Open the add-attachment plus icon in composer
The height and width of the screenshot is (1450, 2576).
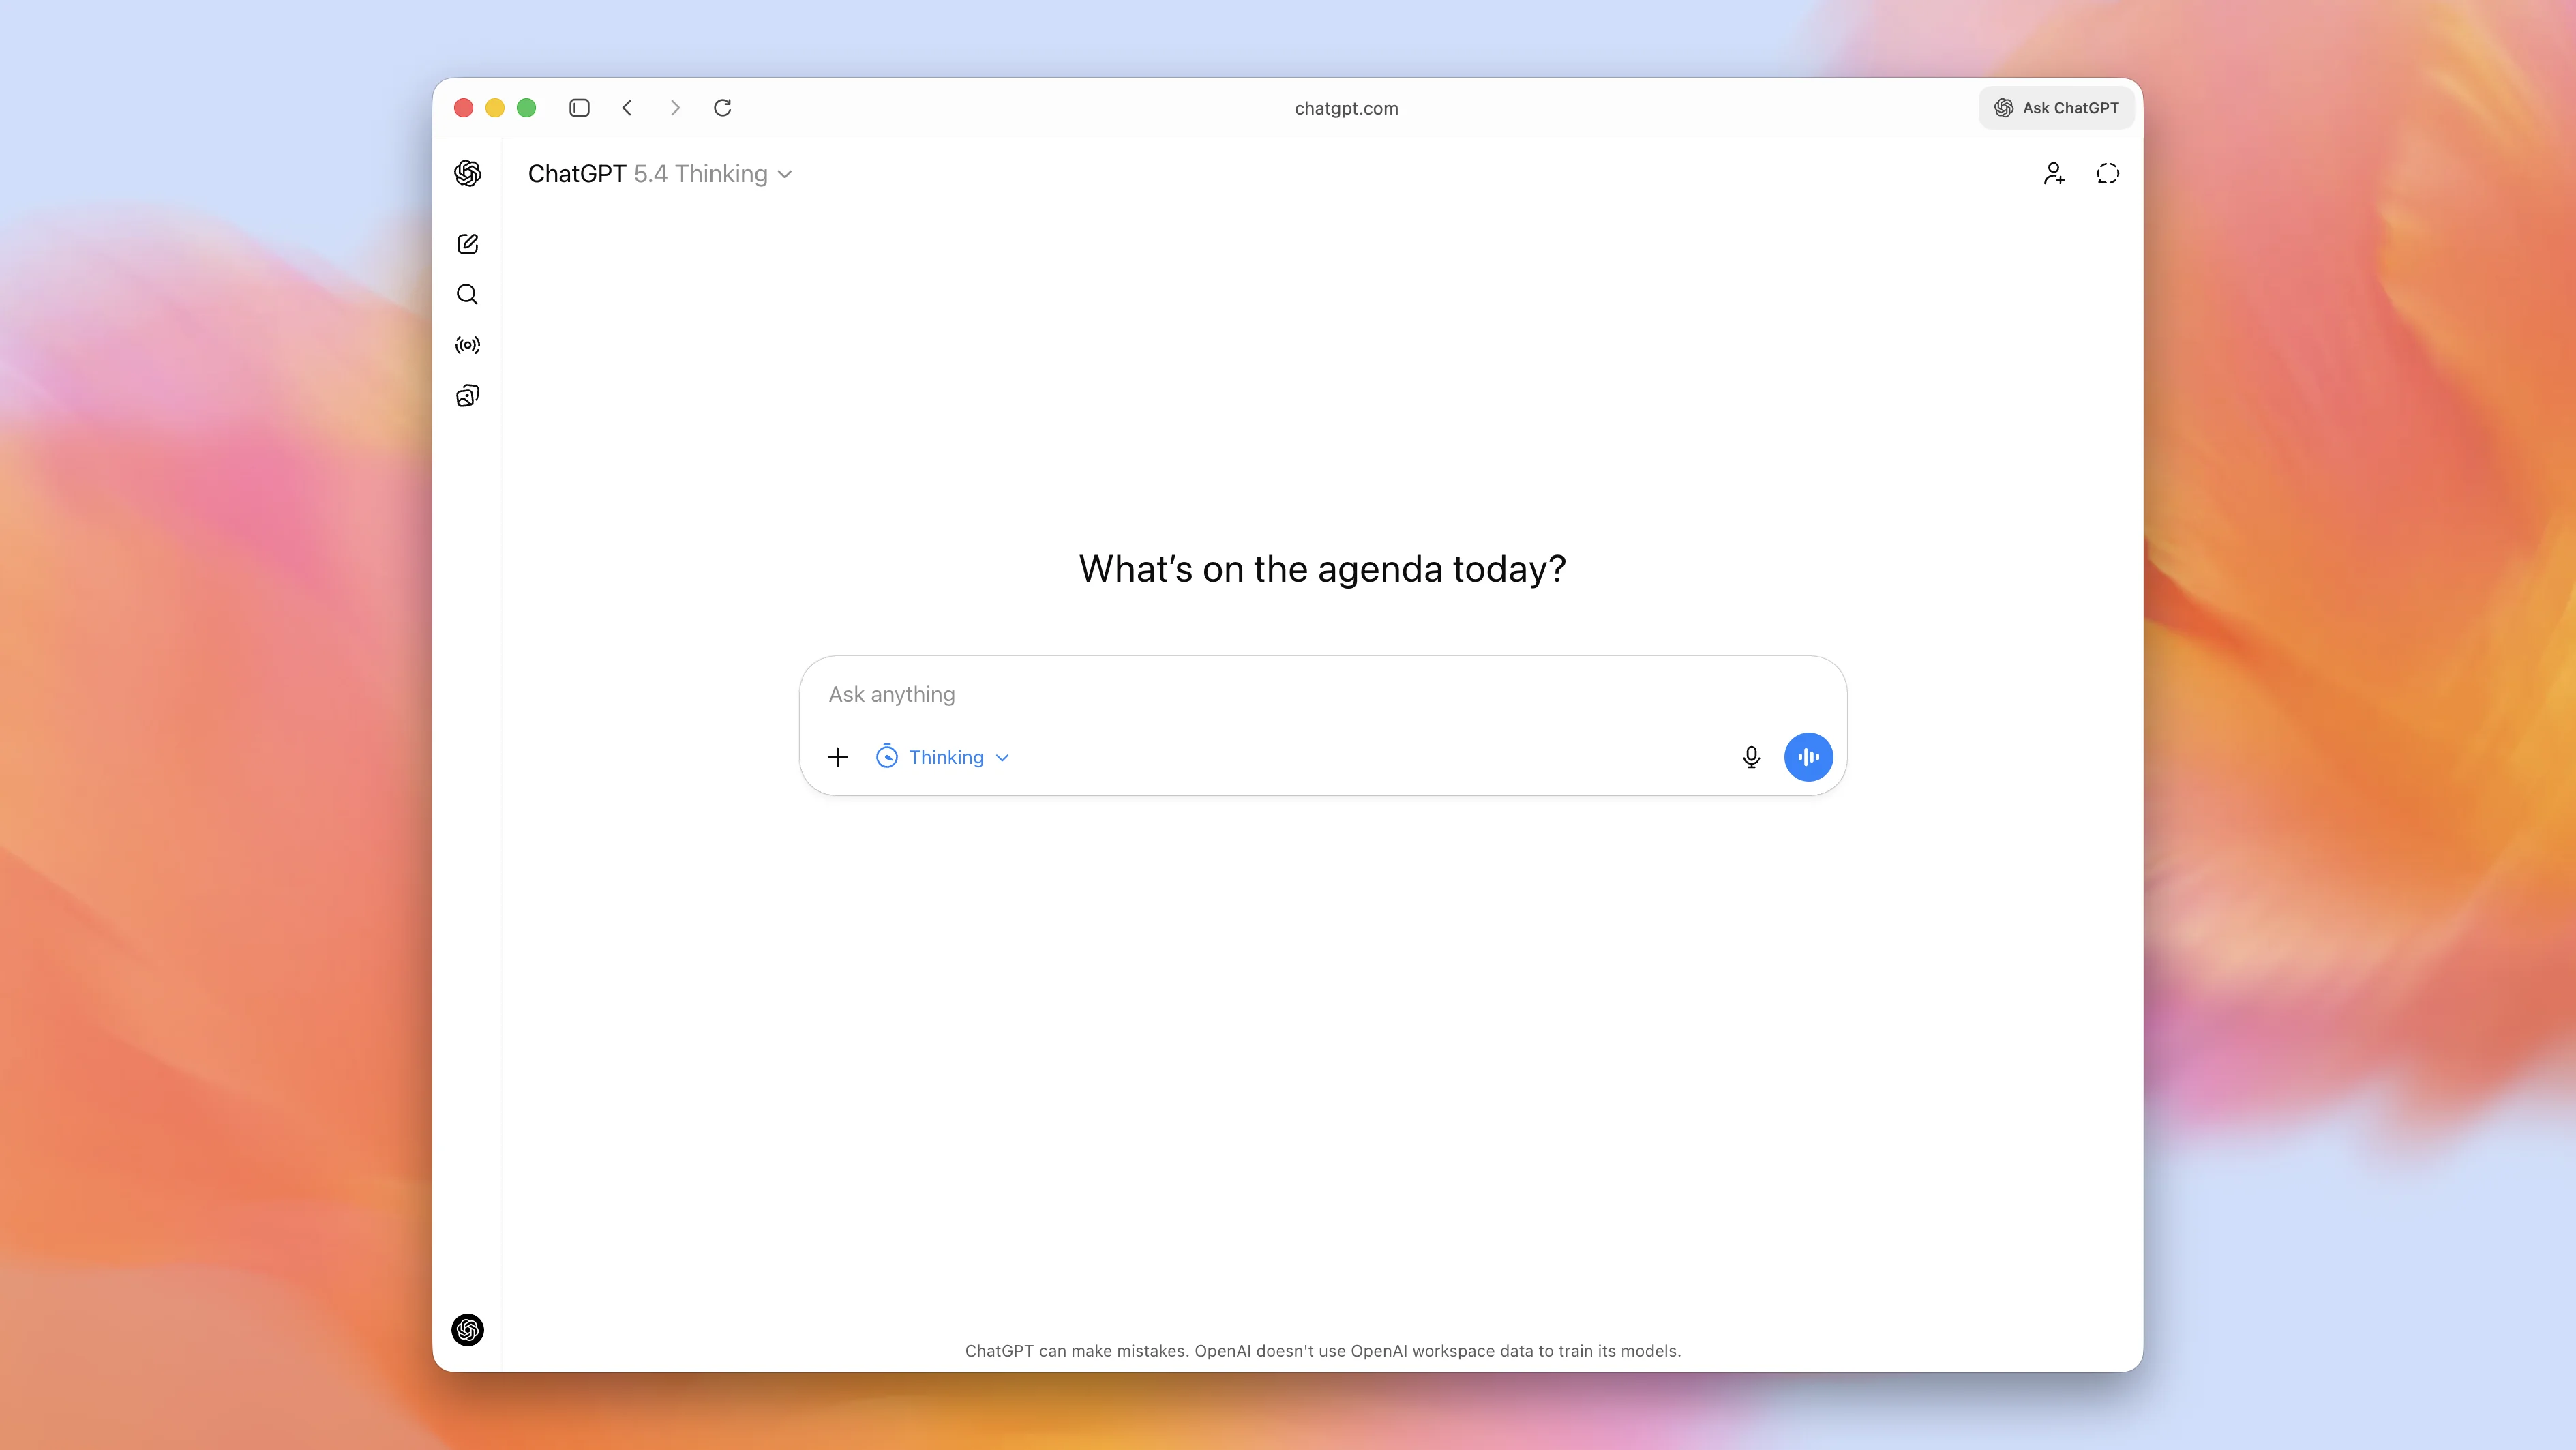tap(837, 757)
